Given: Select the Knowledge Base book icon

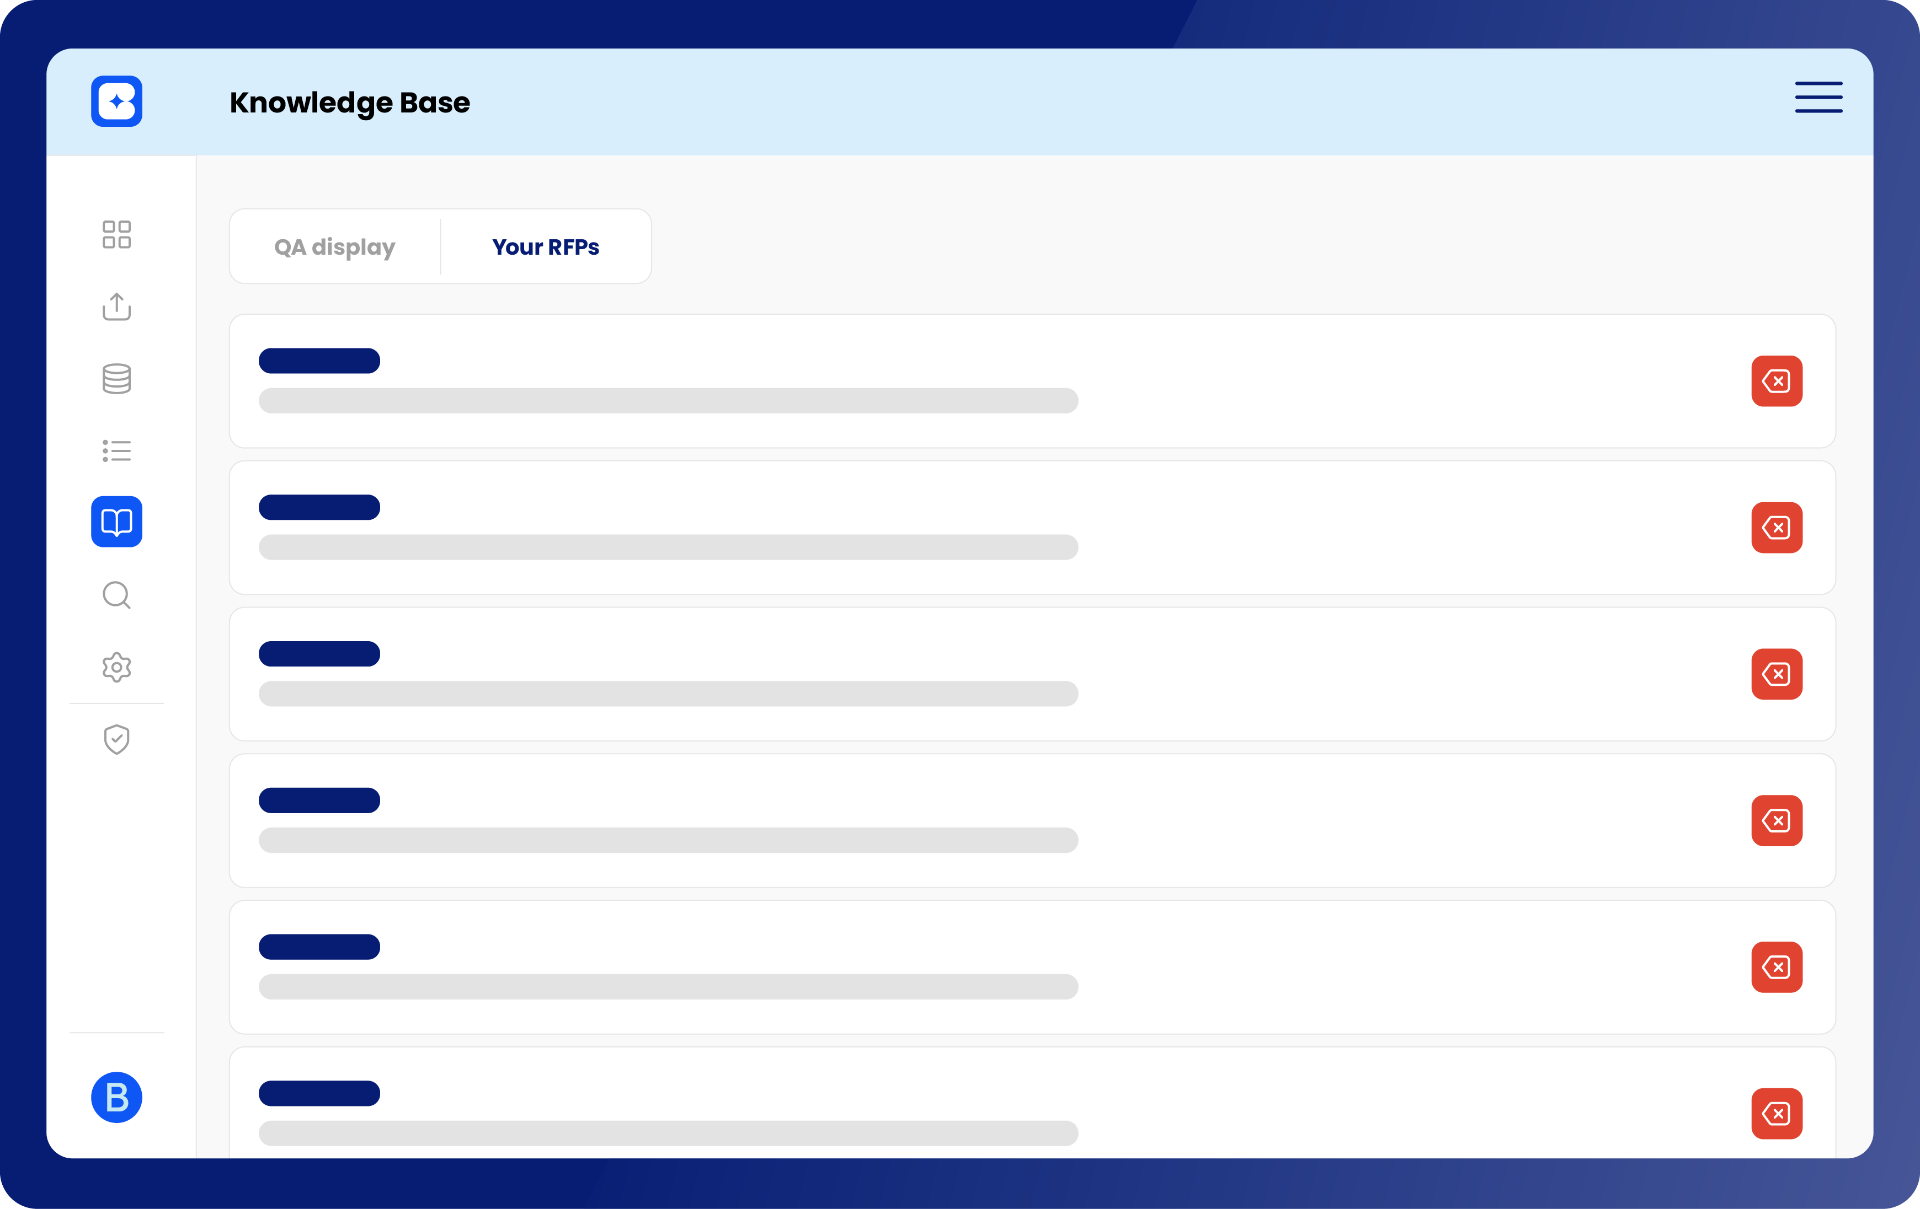Looking at the screenshot, I should pos(116,522).
